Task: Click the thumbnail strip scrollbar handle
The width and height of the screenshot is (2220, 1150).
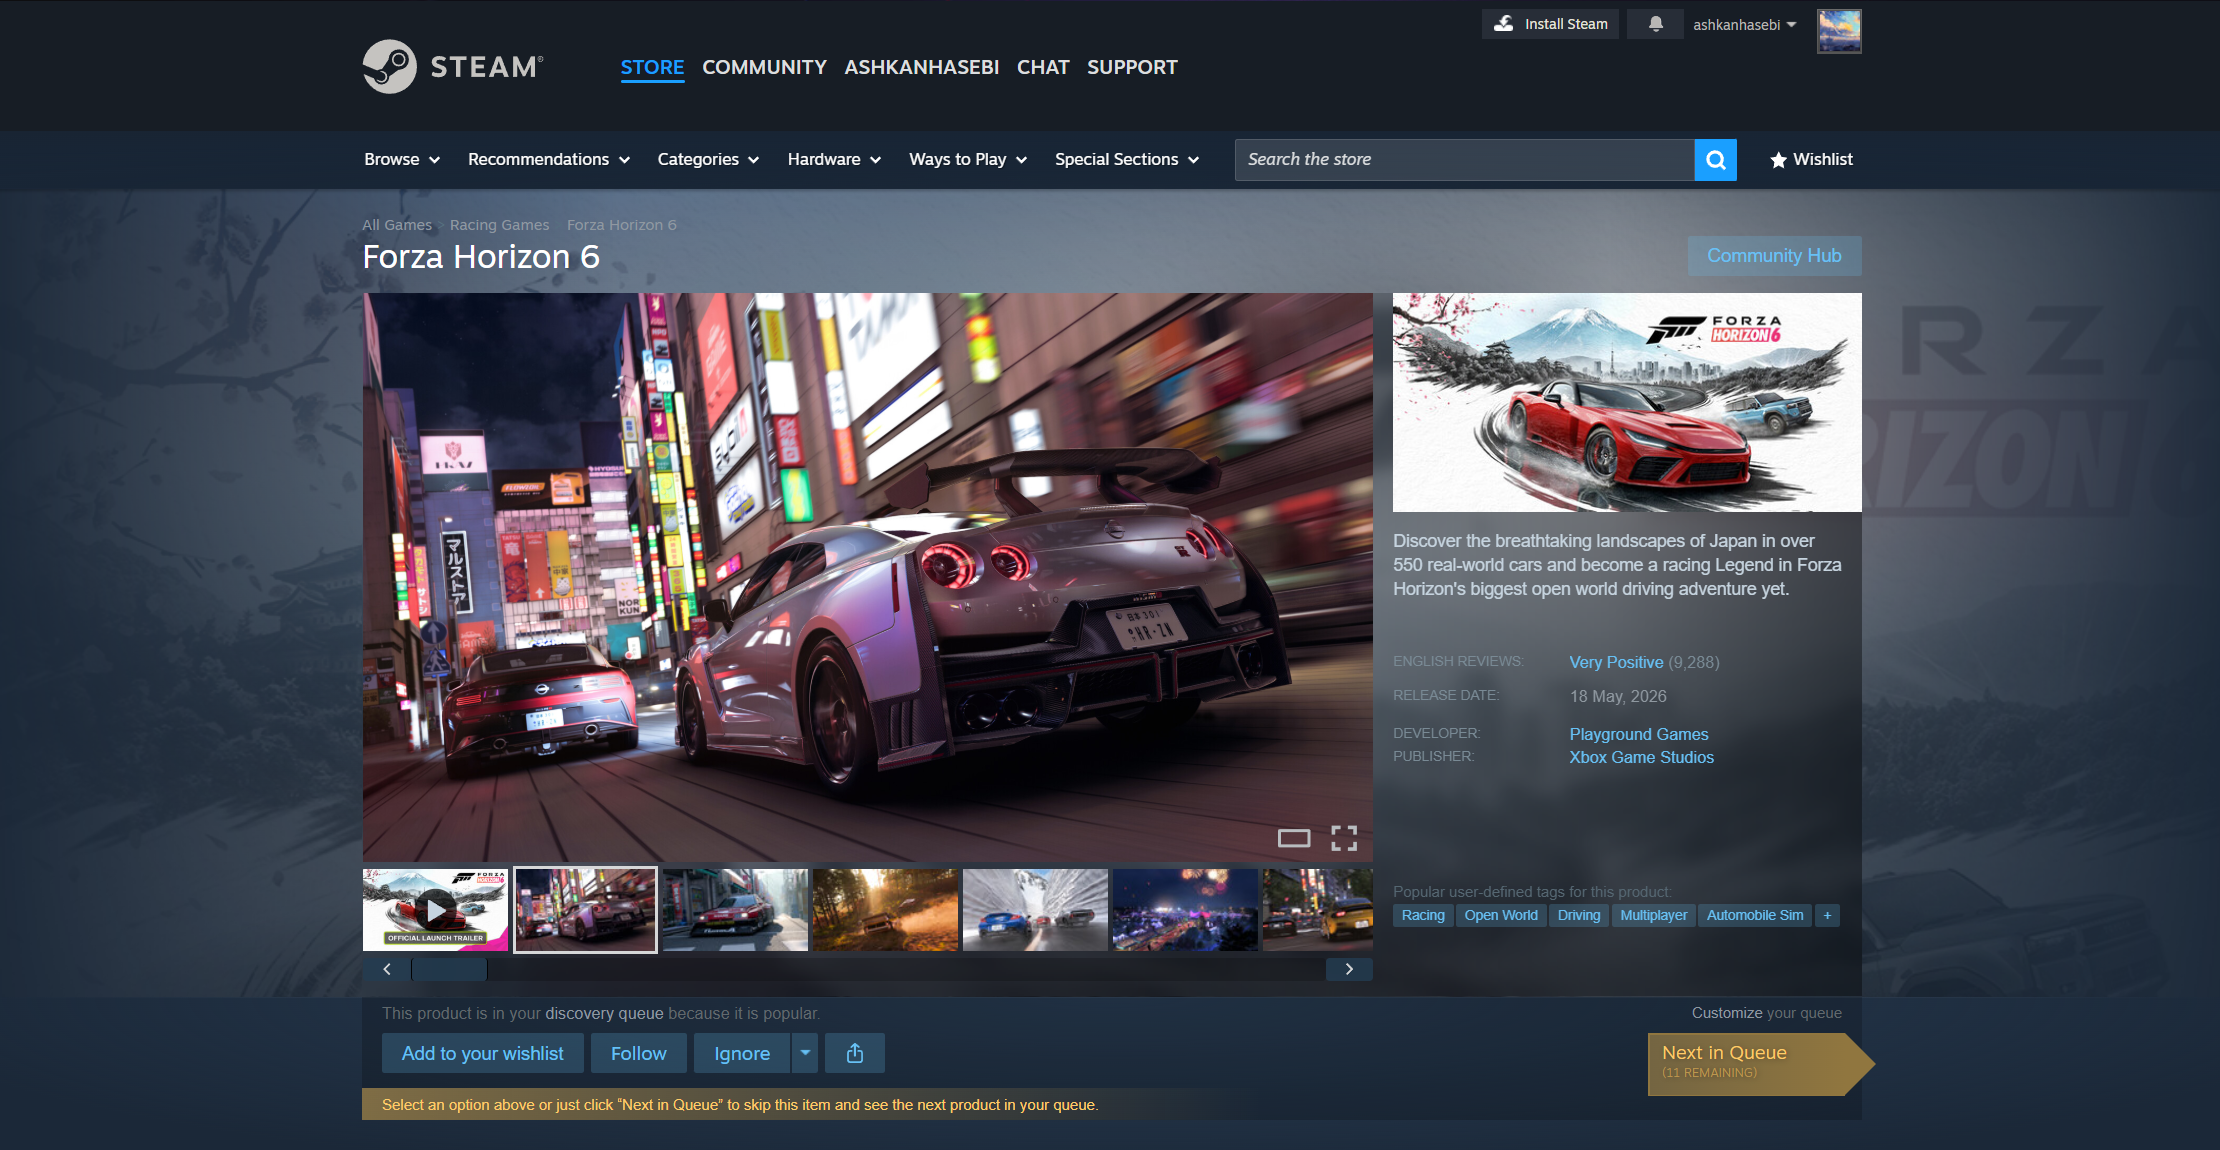Action: click(x=449, y=969)
